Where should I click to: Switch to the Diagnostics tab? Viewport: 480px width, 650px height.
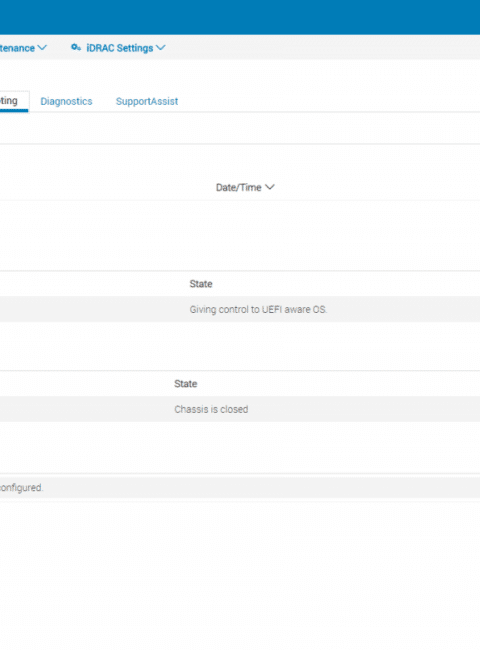[x=66, y=102]
